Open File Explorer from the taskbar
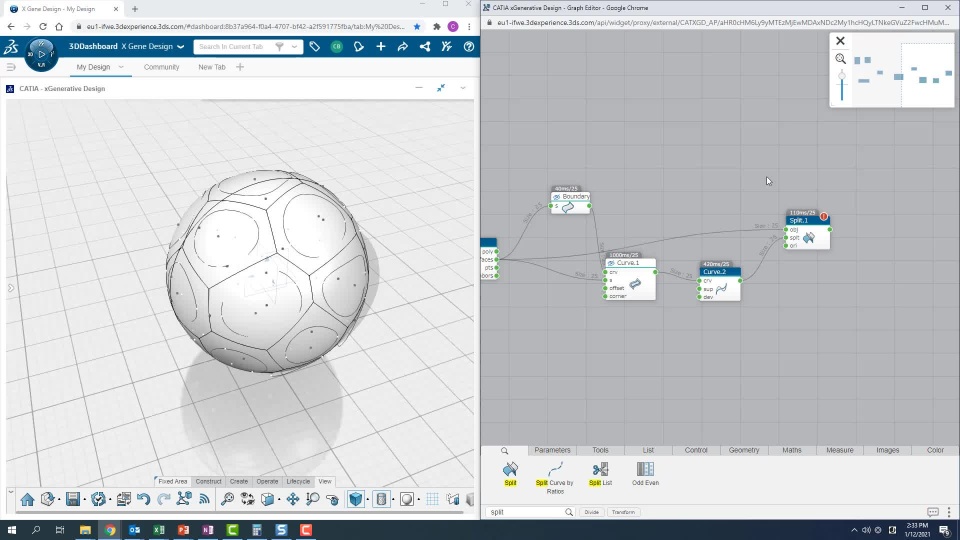The width and height of the screenshot is (960, 540). click(x=85, y=530)
